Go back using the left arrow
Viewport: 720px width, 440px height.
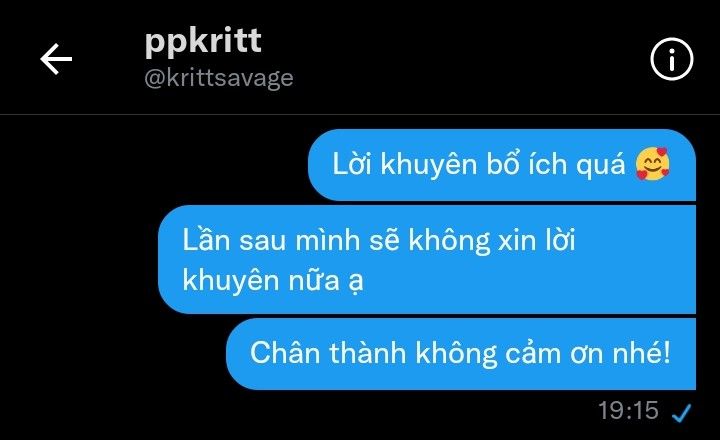point(56,59)
